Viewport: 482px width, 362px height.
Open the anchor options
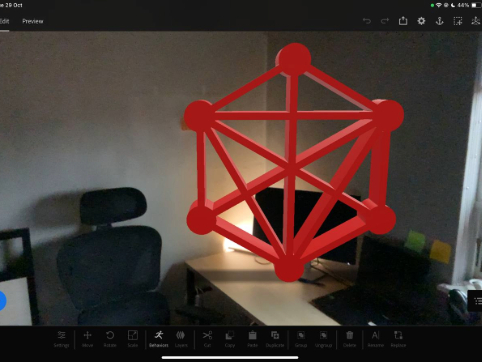pyautogui.click(x=440, y=21)
